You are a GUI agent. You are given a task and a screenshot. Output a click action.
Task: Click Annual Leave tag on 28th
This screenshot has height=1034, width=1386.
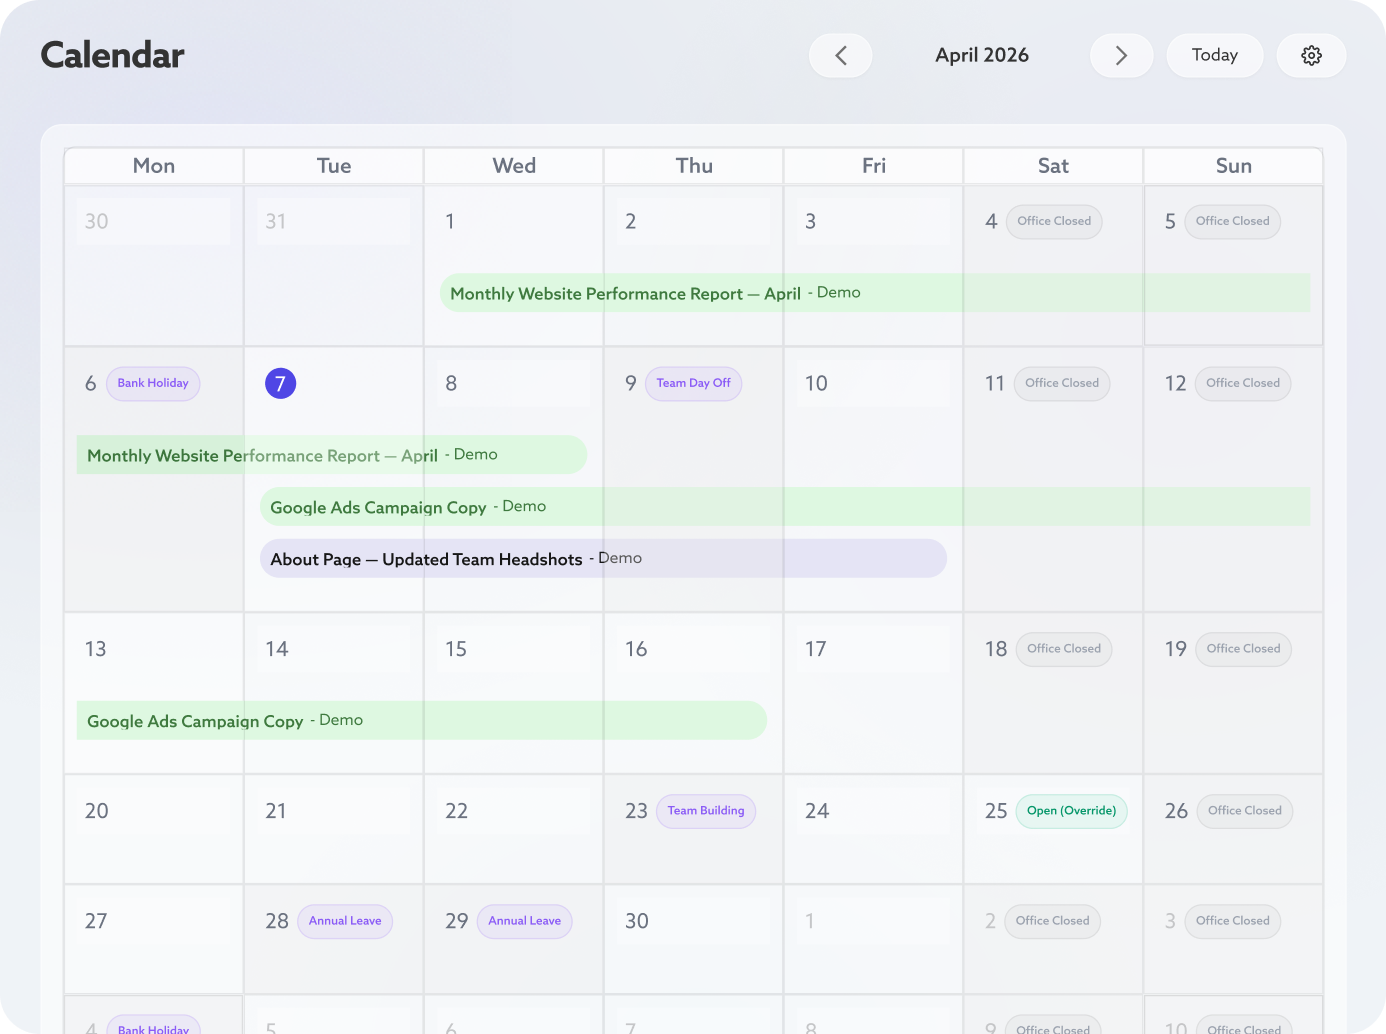point(345,921)
